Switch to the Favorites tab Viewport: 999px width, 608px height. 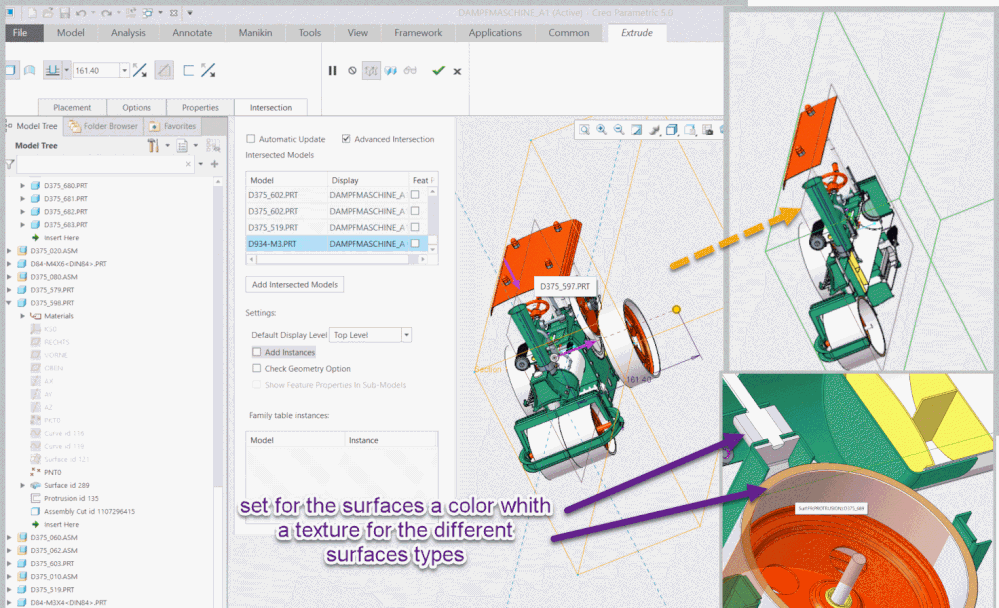coord(173,126)
